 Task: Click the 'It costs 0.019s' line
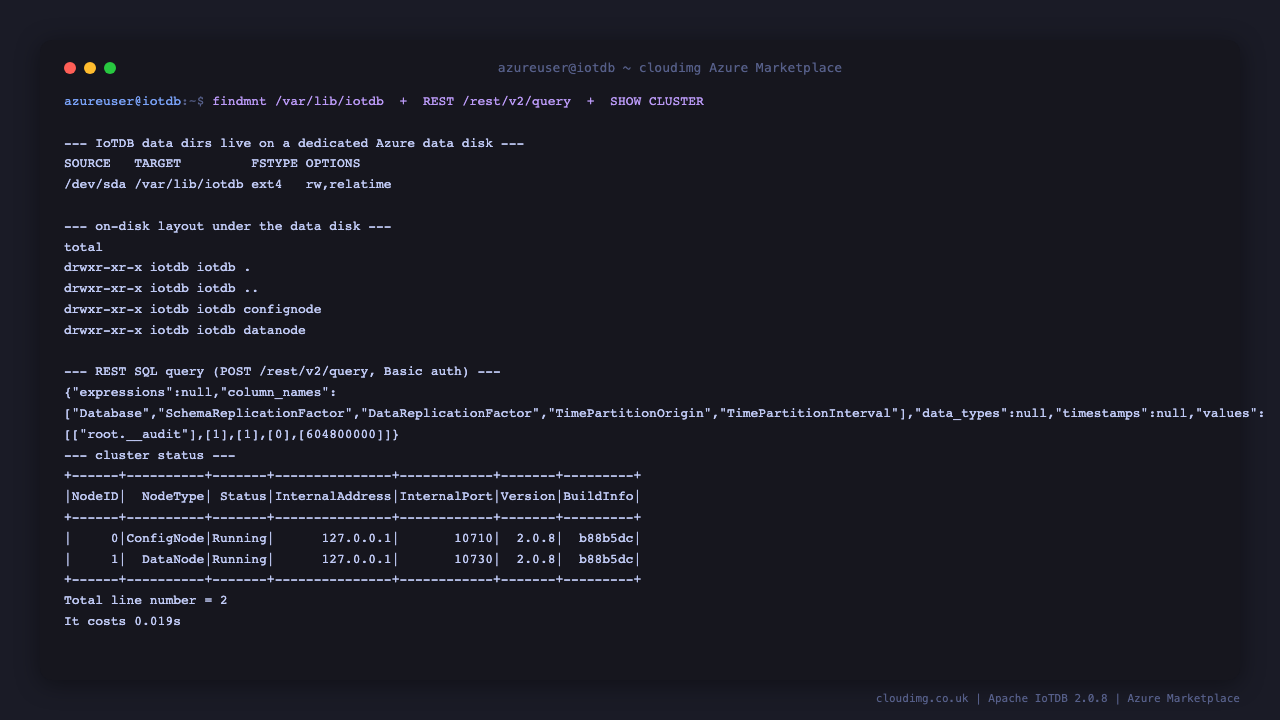tap(122, 621)
